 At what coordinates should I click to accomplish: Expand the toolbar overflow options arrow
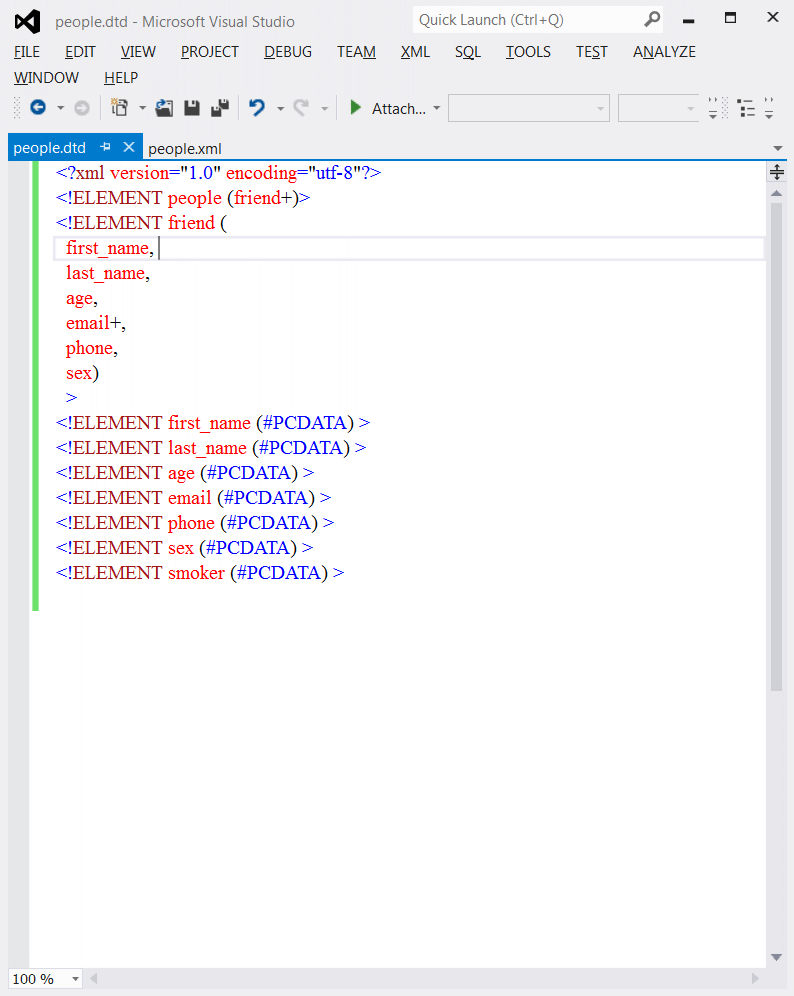pos(769,109)
